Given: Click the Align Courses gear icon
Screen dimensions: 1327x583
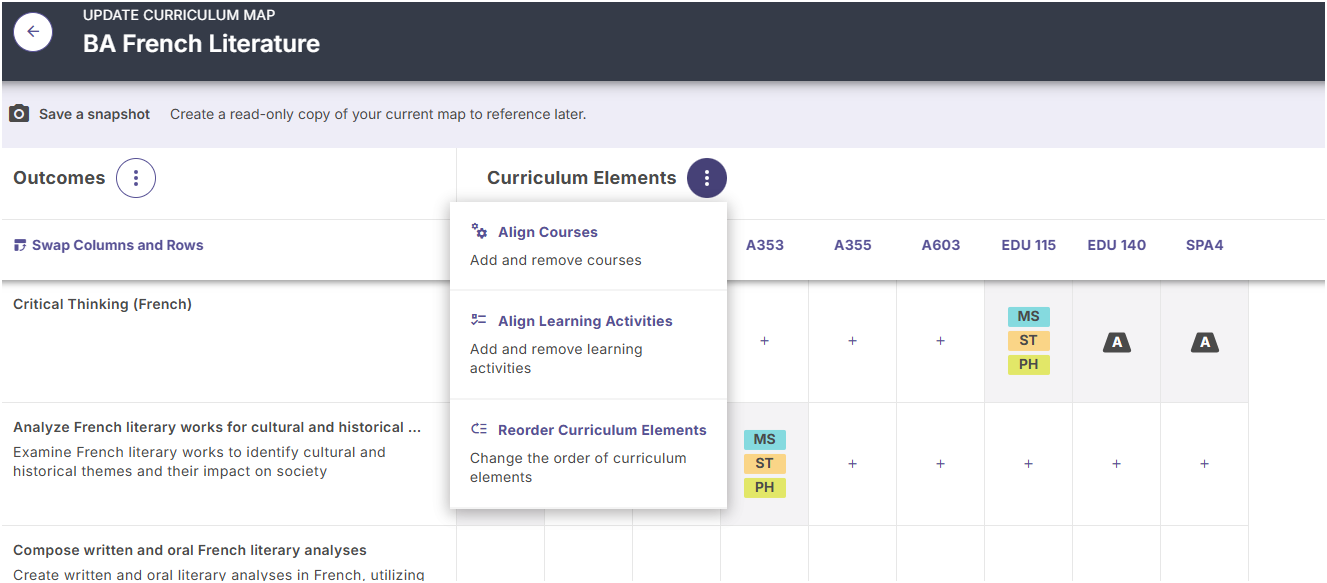Looking at the screenshot, I should tap(479, 231).
